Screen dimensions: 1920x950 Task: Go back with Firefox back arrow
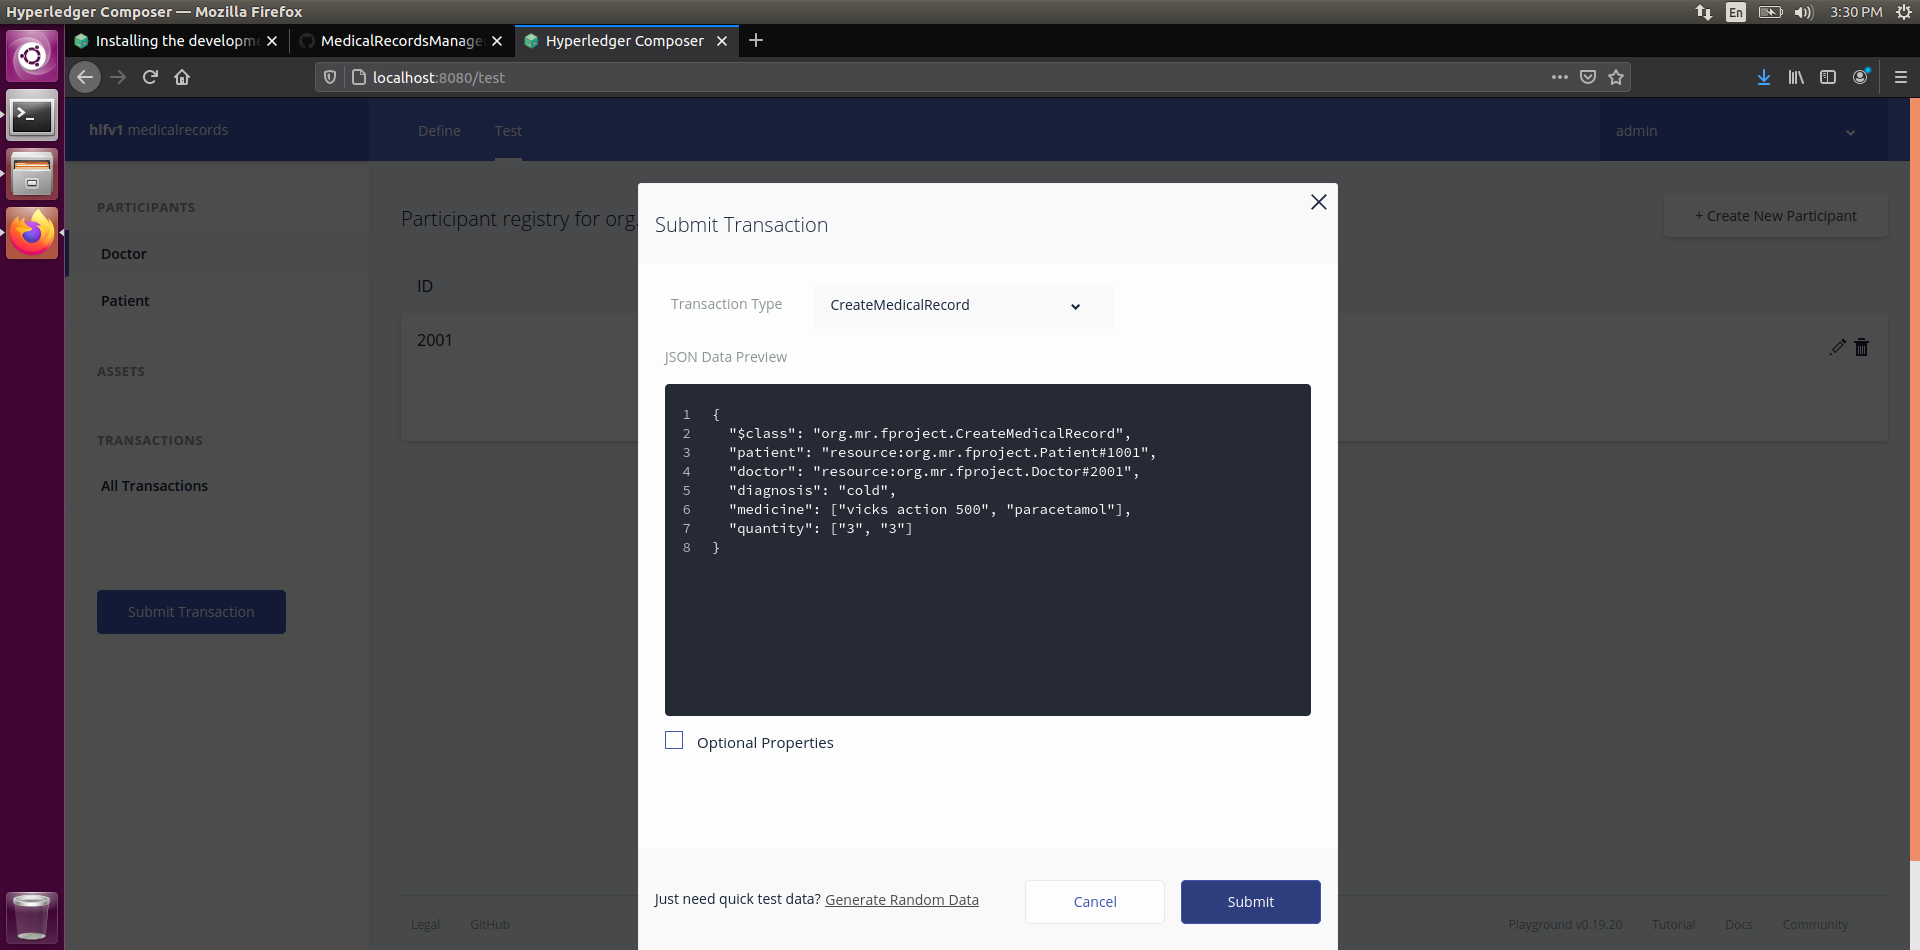coord(85,77)
